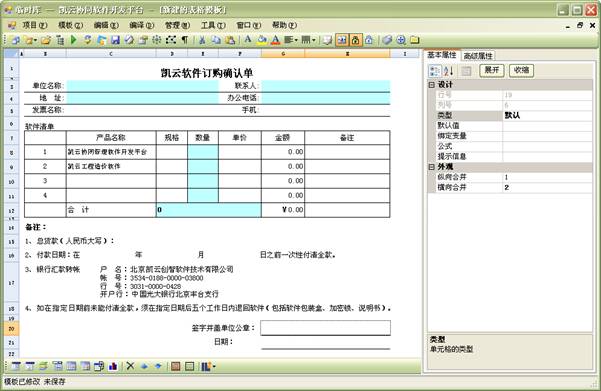Collapse the 设计 property group
The image size is (601, 391).
click(x=432, y=85)
